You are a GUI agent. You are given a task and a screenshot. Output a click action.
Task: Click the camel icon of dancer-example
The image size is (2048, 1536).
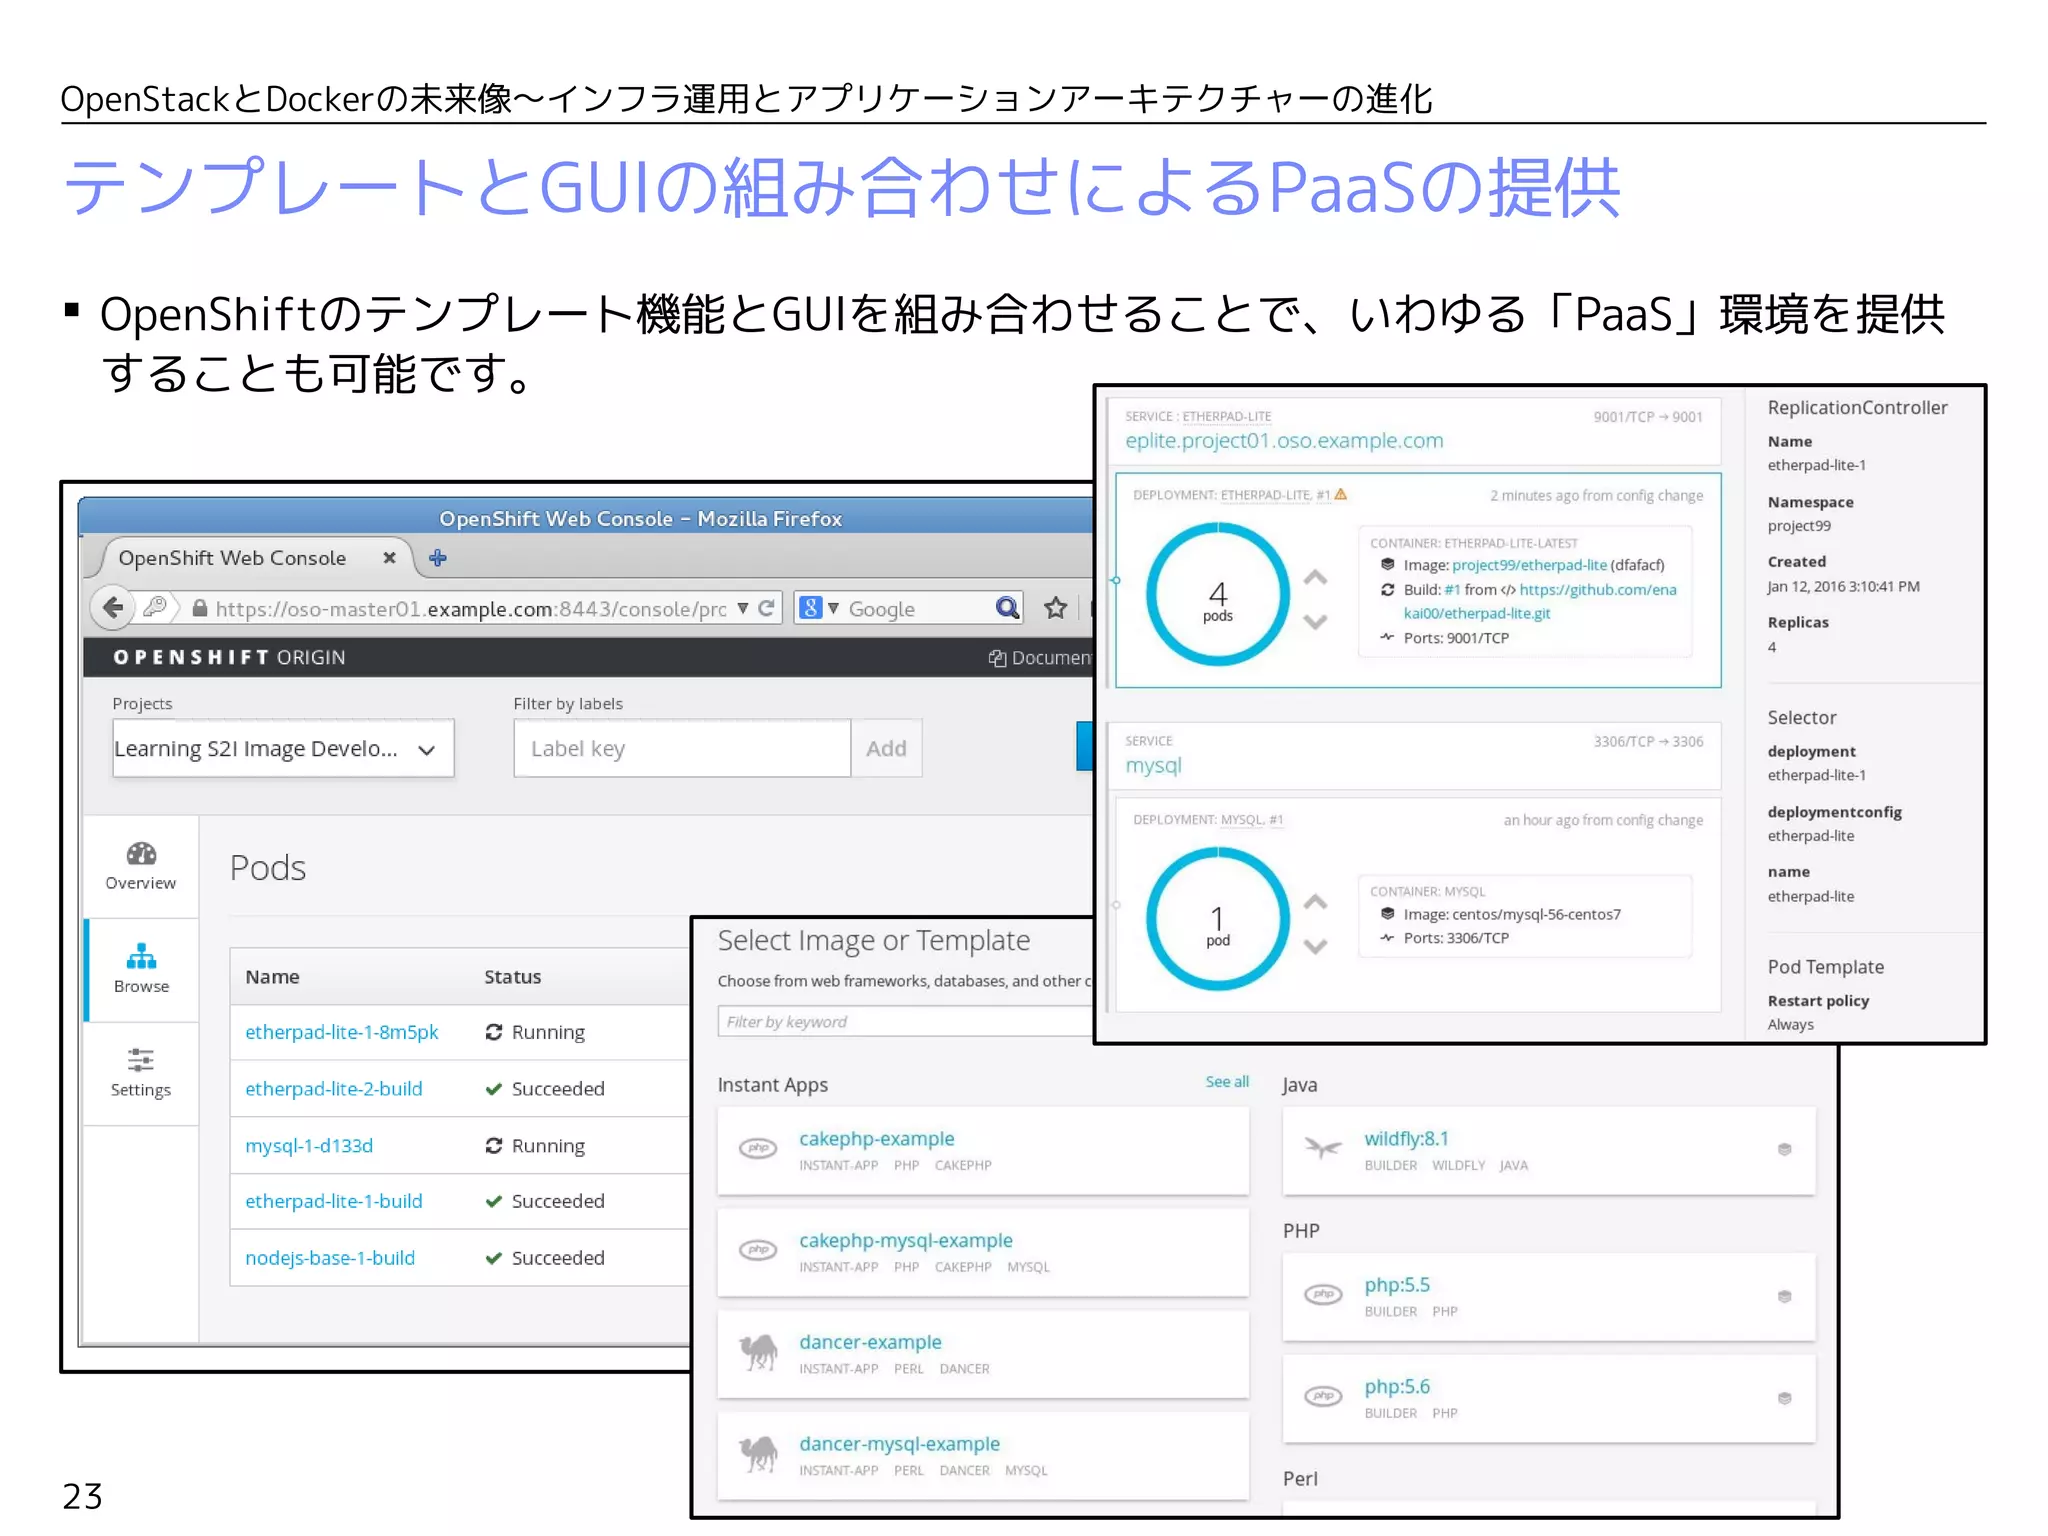coord(759,1352)
